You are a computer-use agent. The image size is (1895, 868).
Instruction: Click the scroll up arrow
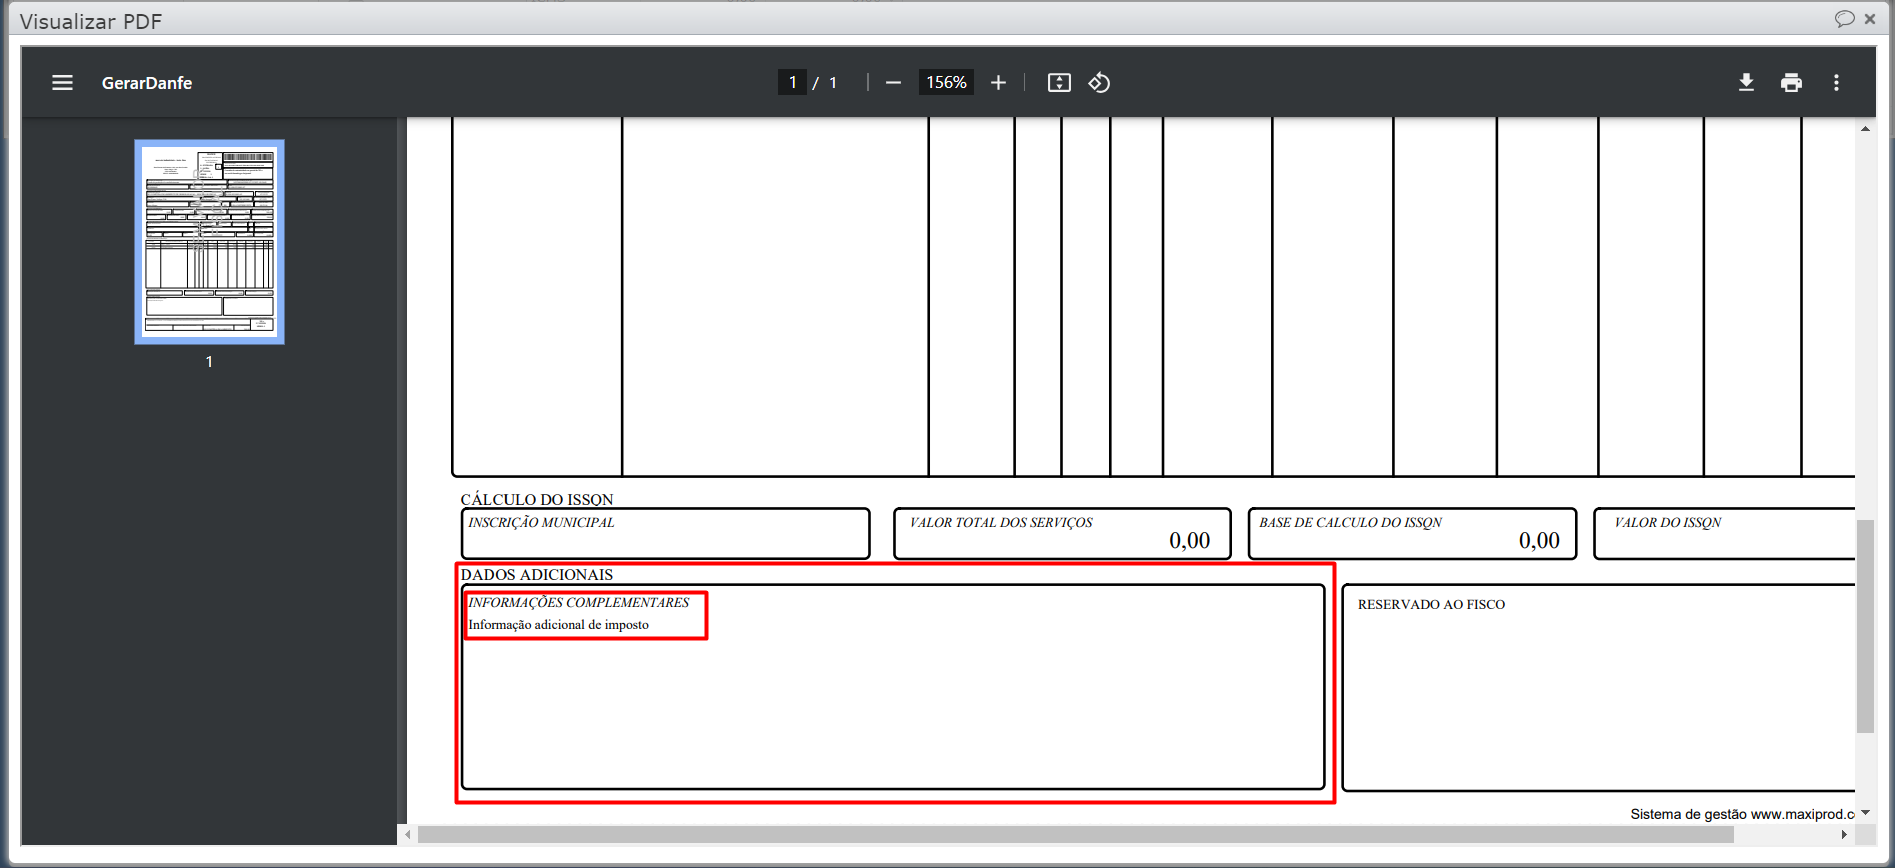1865,128
